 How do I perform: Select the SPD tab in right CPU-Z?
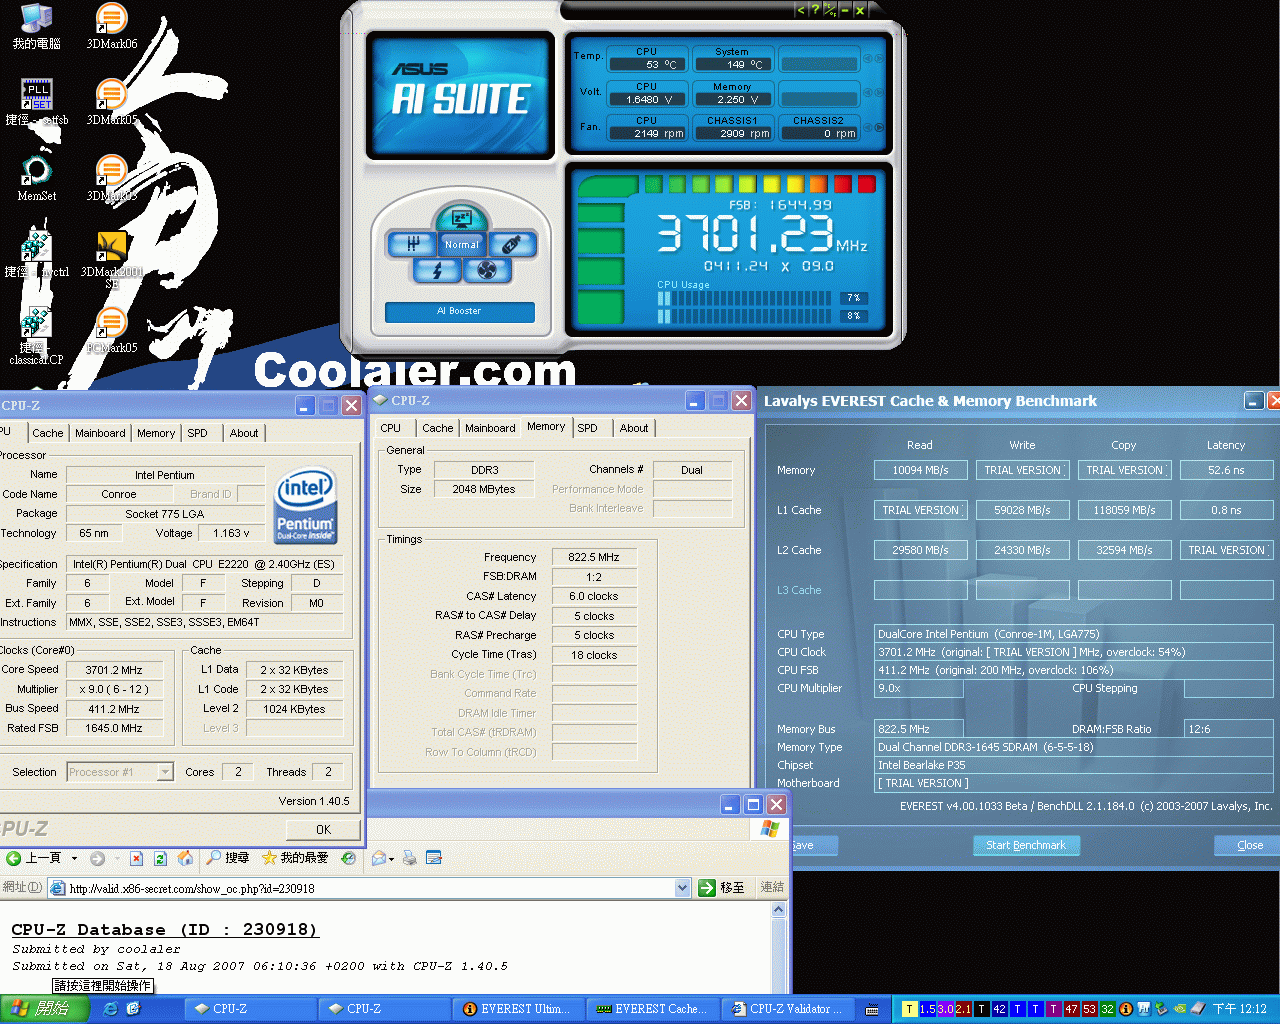tap(588, 428)
